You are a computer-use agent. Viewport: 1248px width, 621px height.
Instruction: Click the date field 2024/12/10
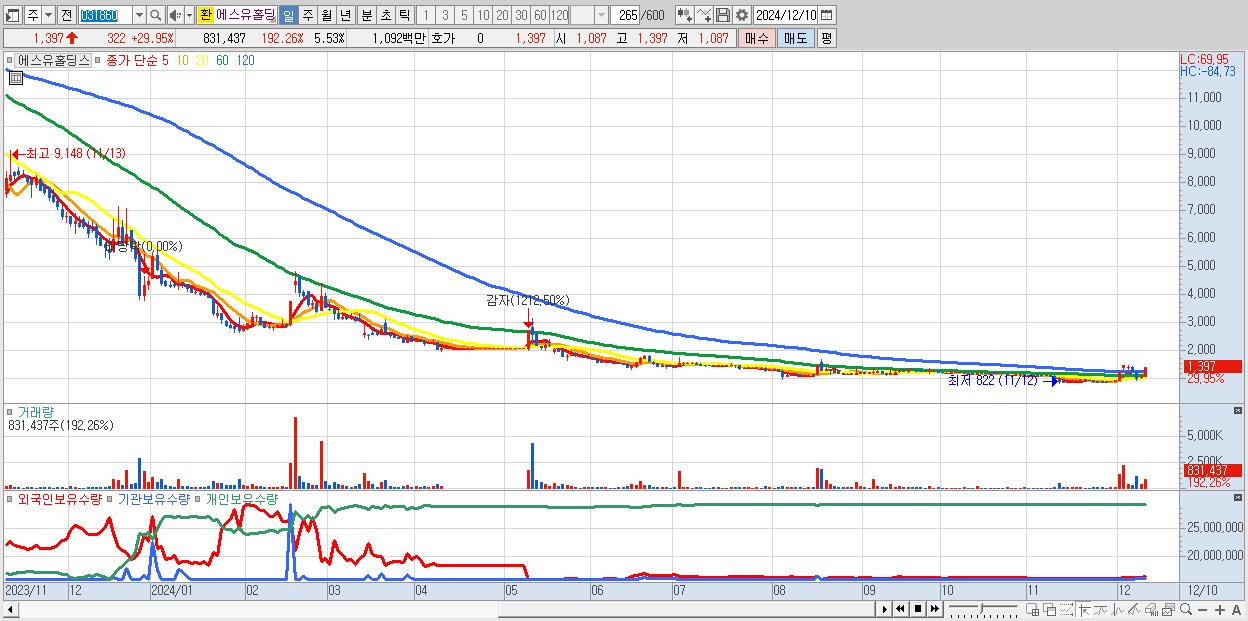coord(785,15)
